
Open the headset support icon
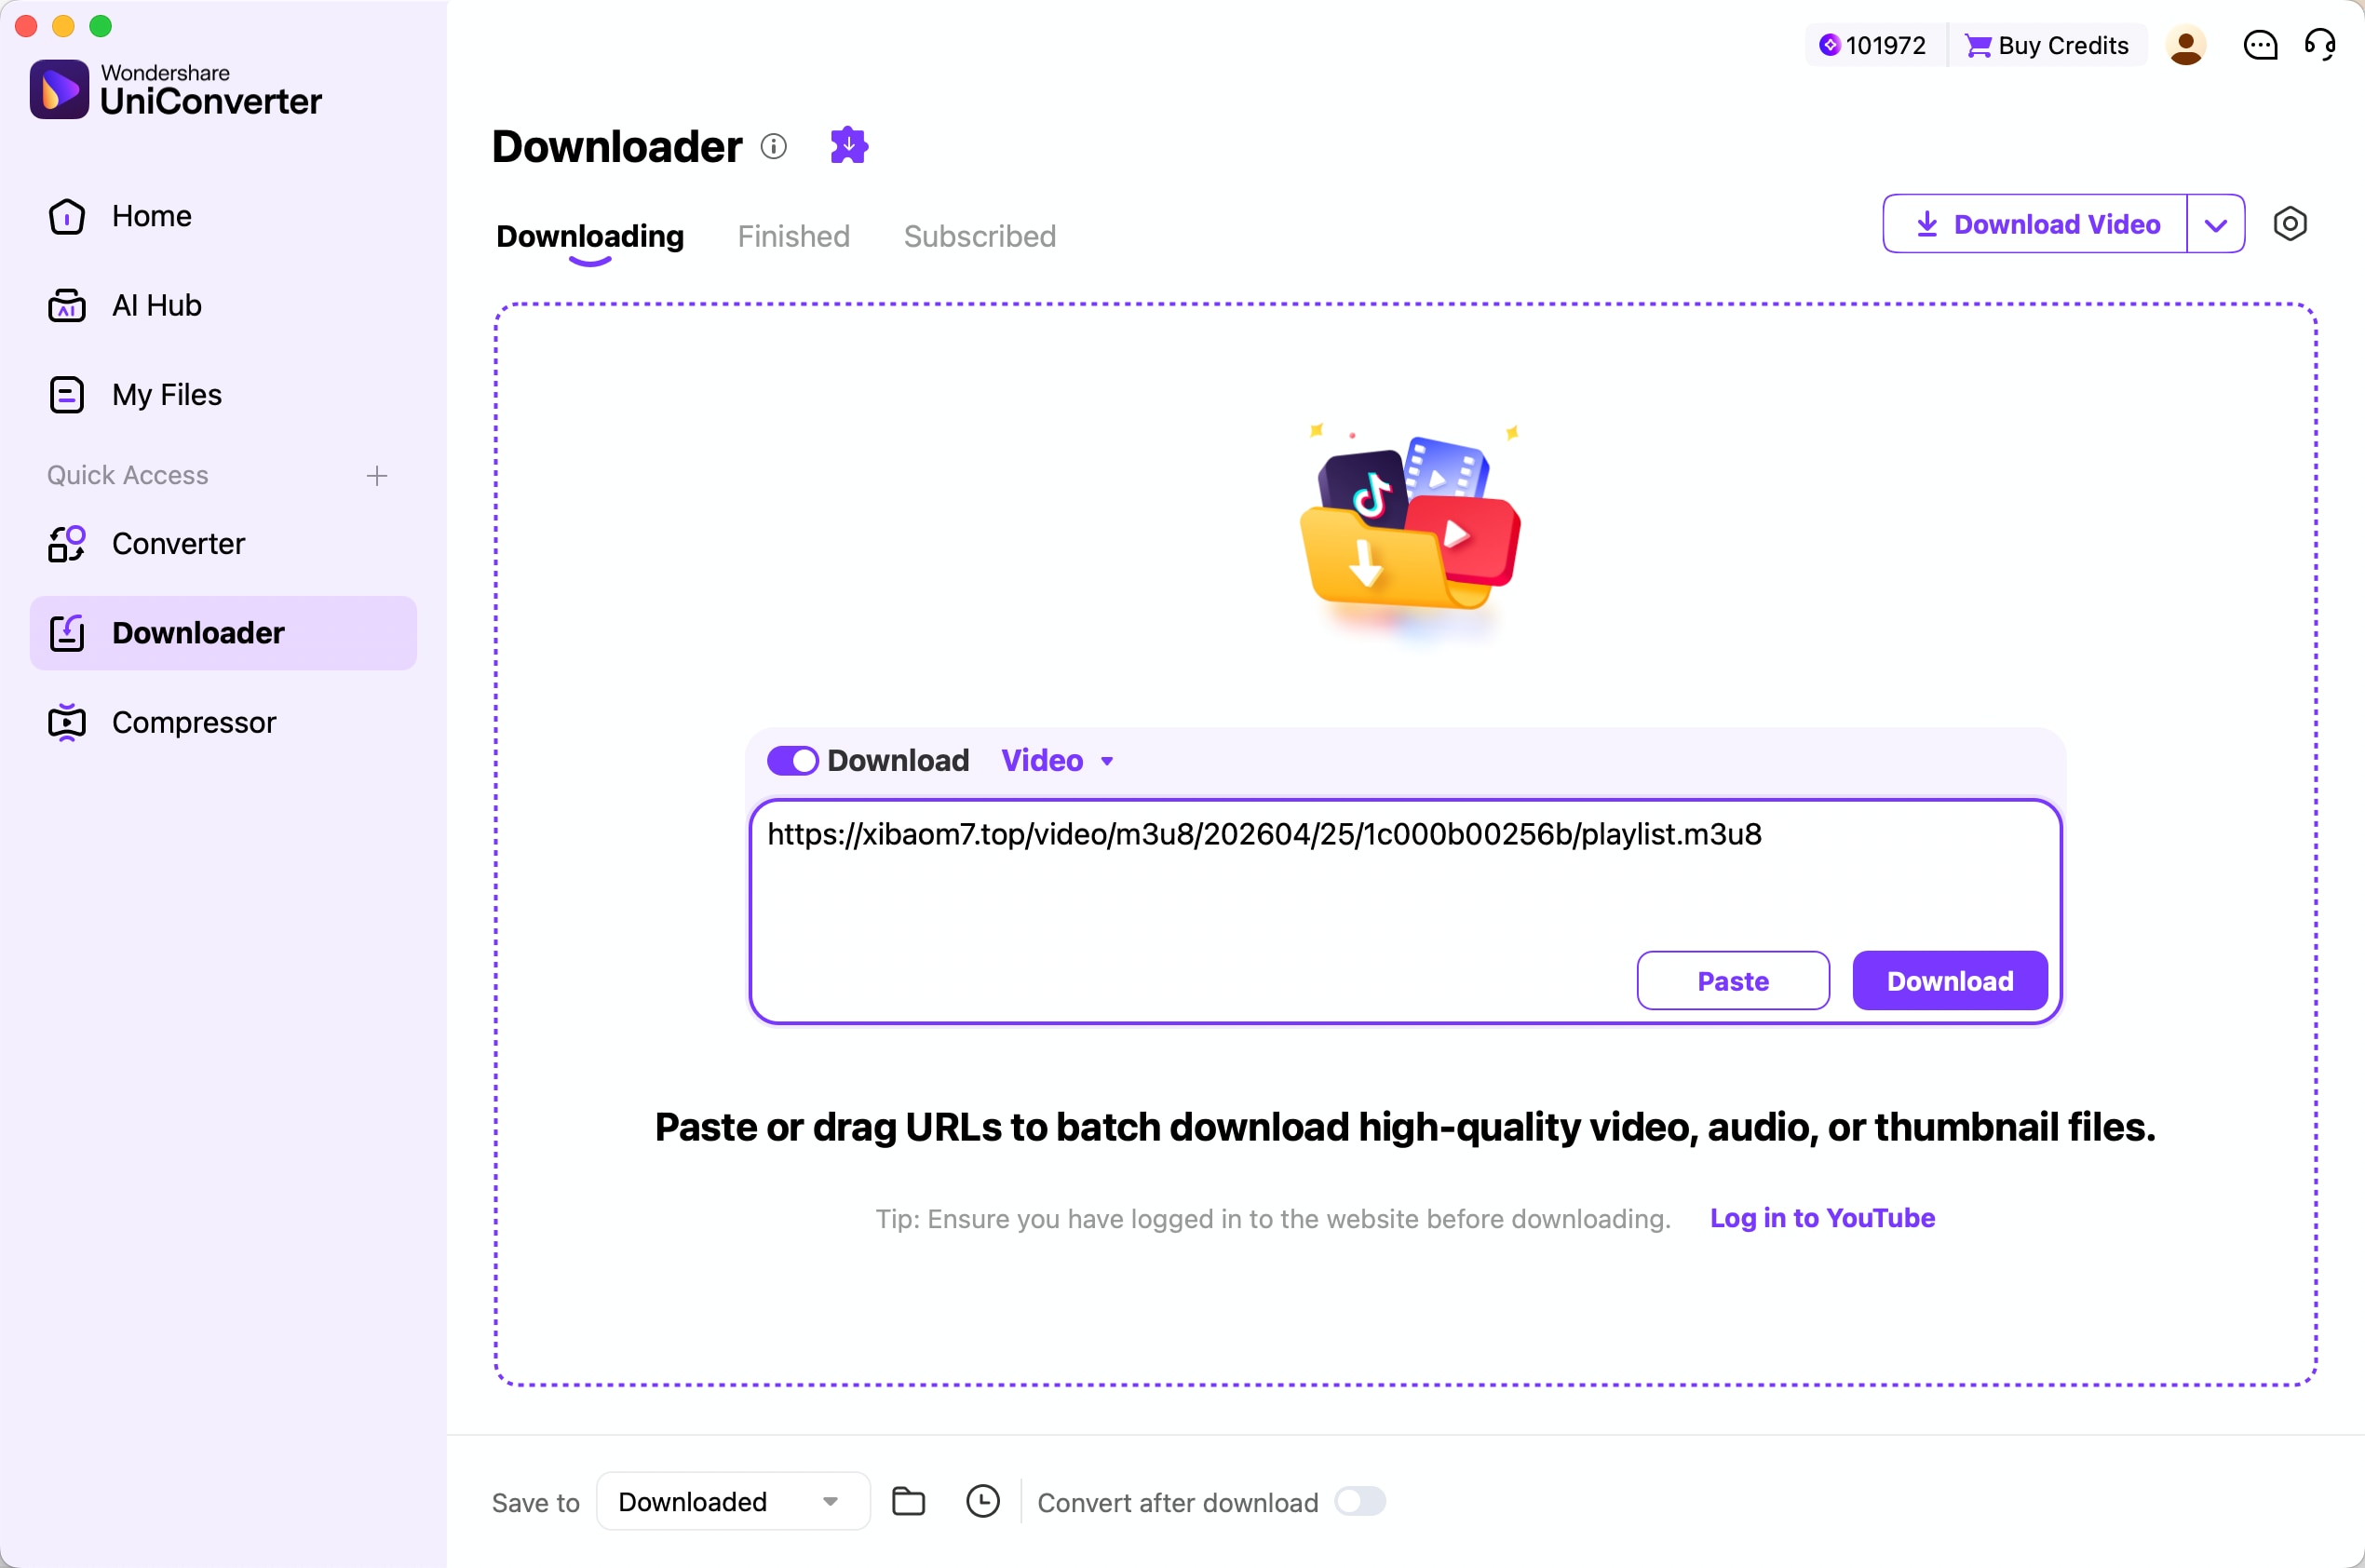(2320, 45)
